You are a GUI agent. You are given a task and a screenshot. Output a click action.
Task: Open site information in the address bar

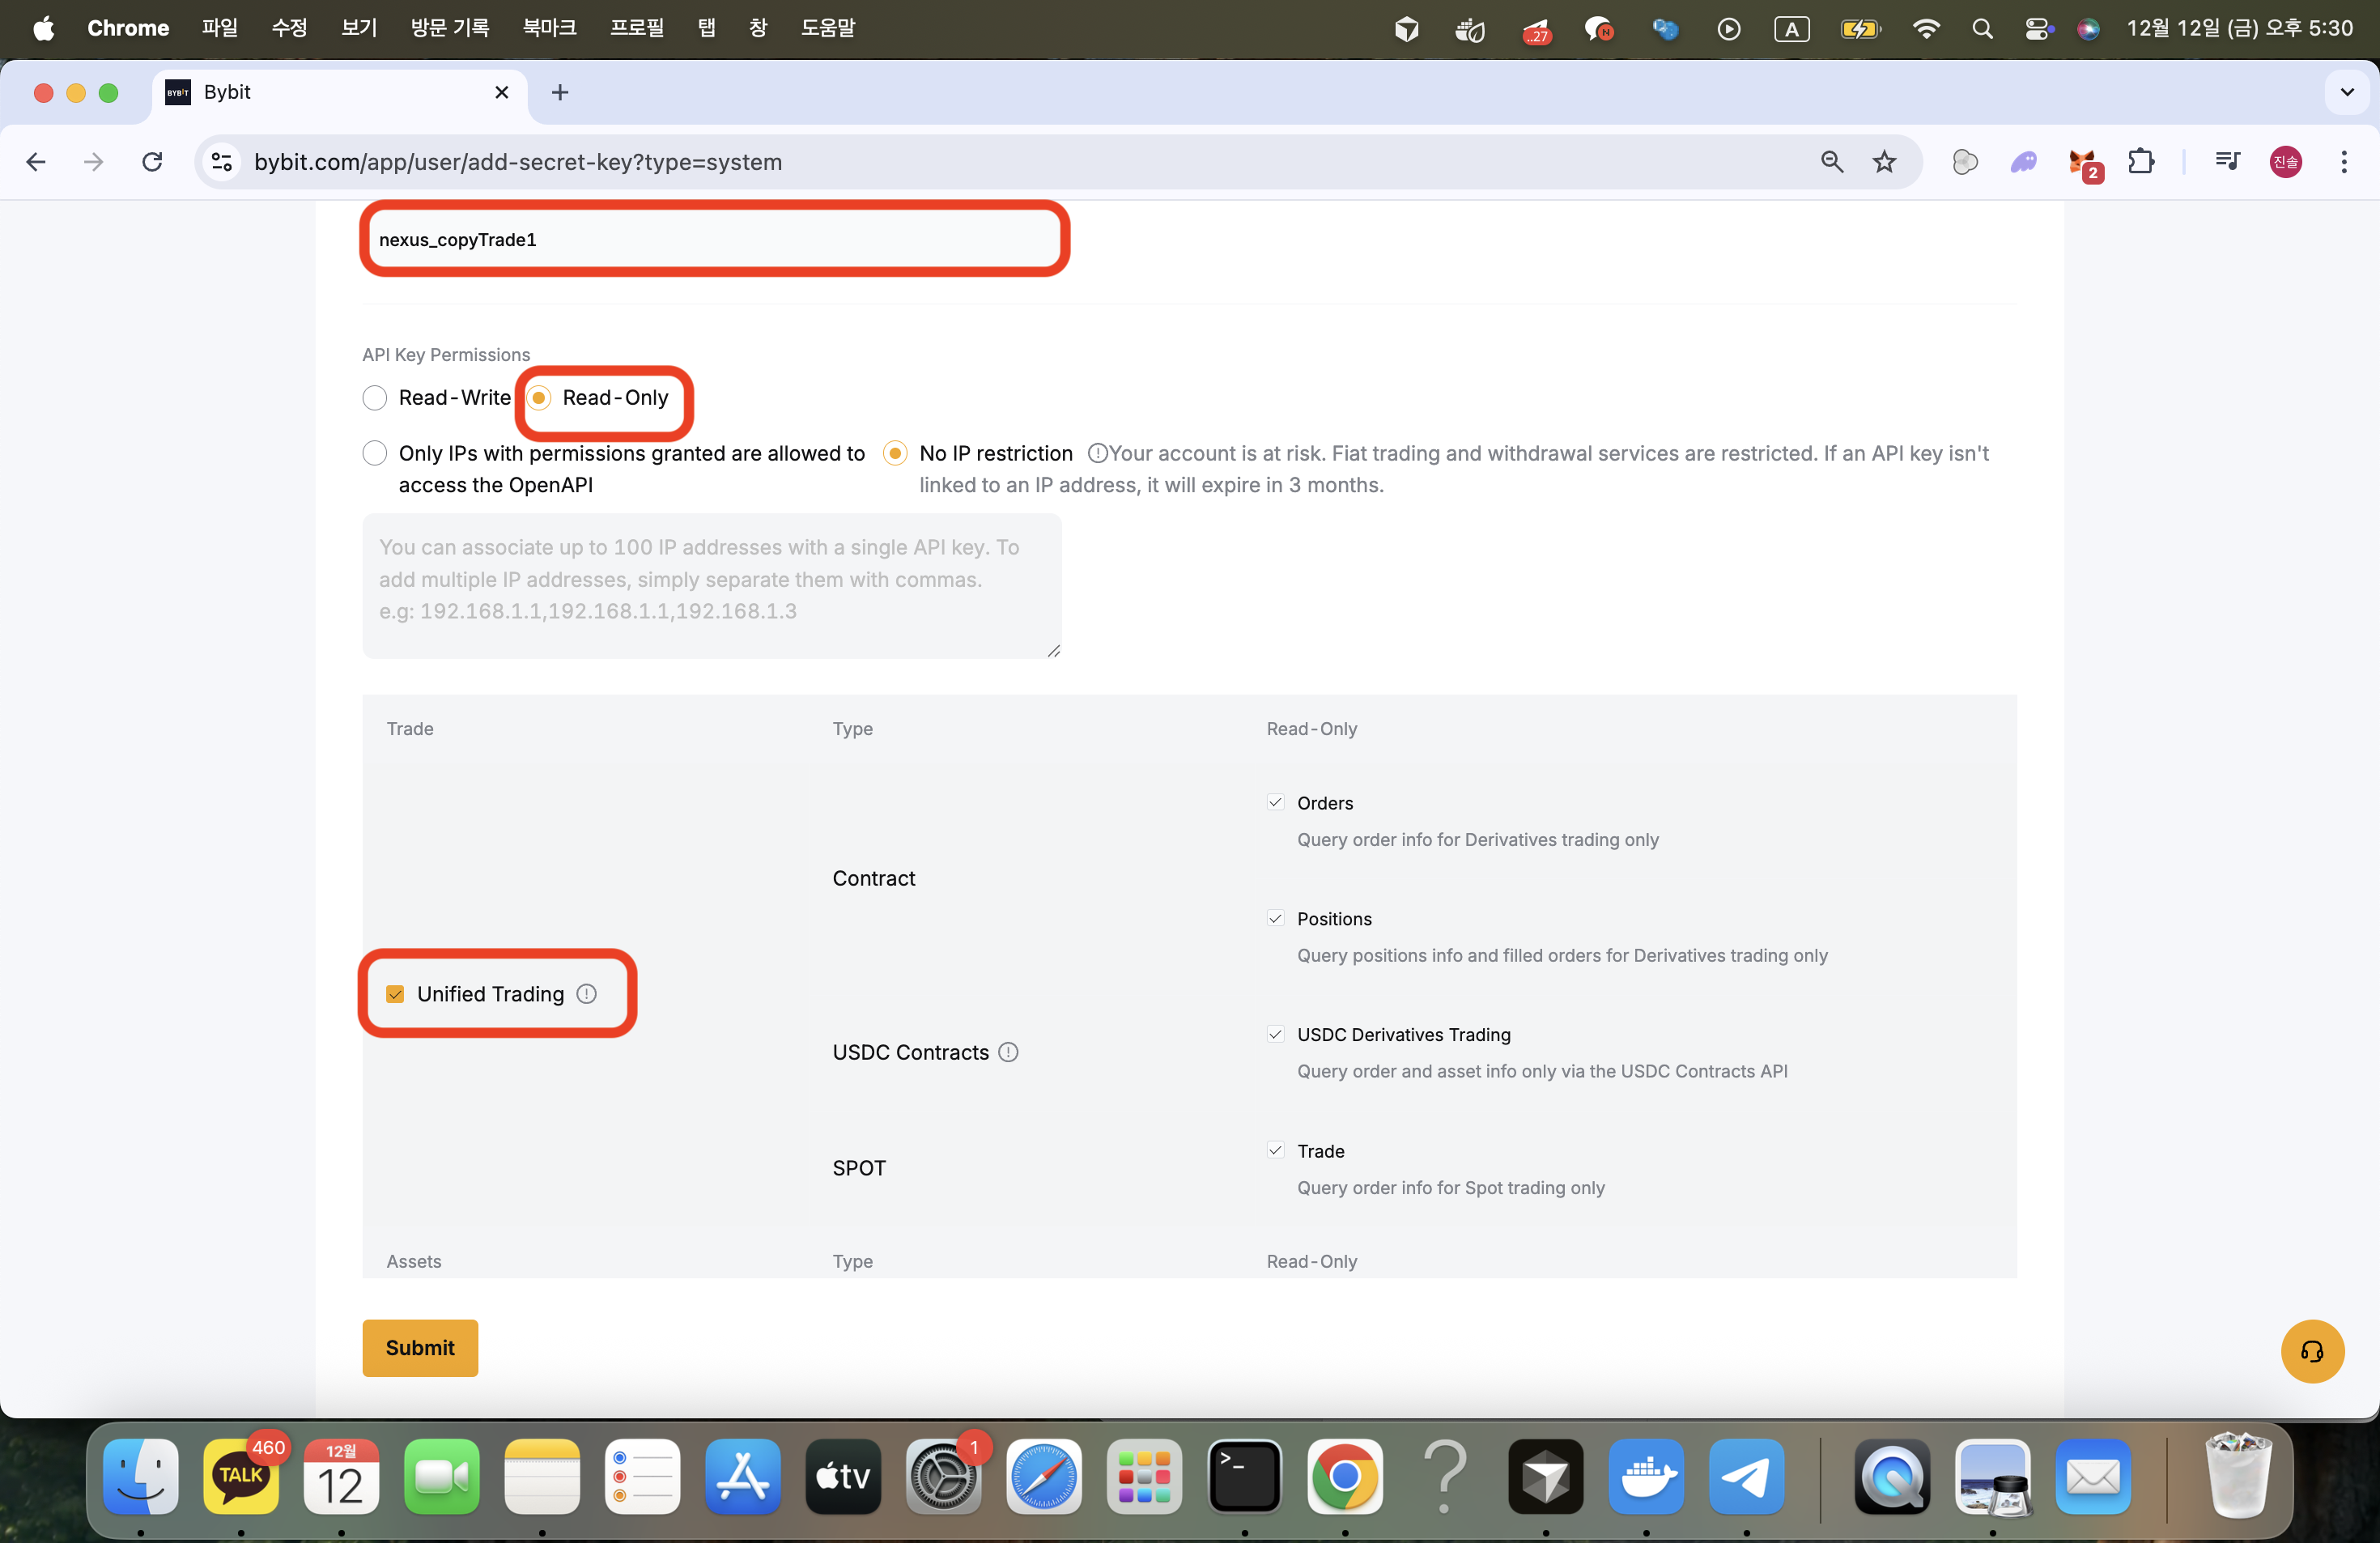click(x=220, y=162)
